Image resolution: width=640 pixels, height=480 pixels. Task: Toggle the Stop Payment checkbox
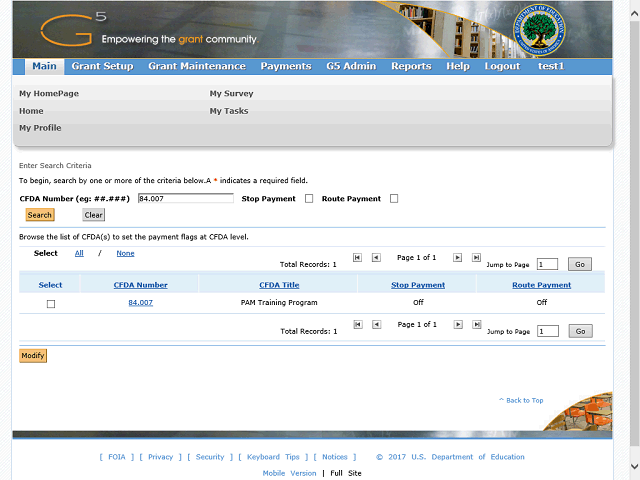(309, 199)
